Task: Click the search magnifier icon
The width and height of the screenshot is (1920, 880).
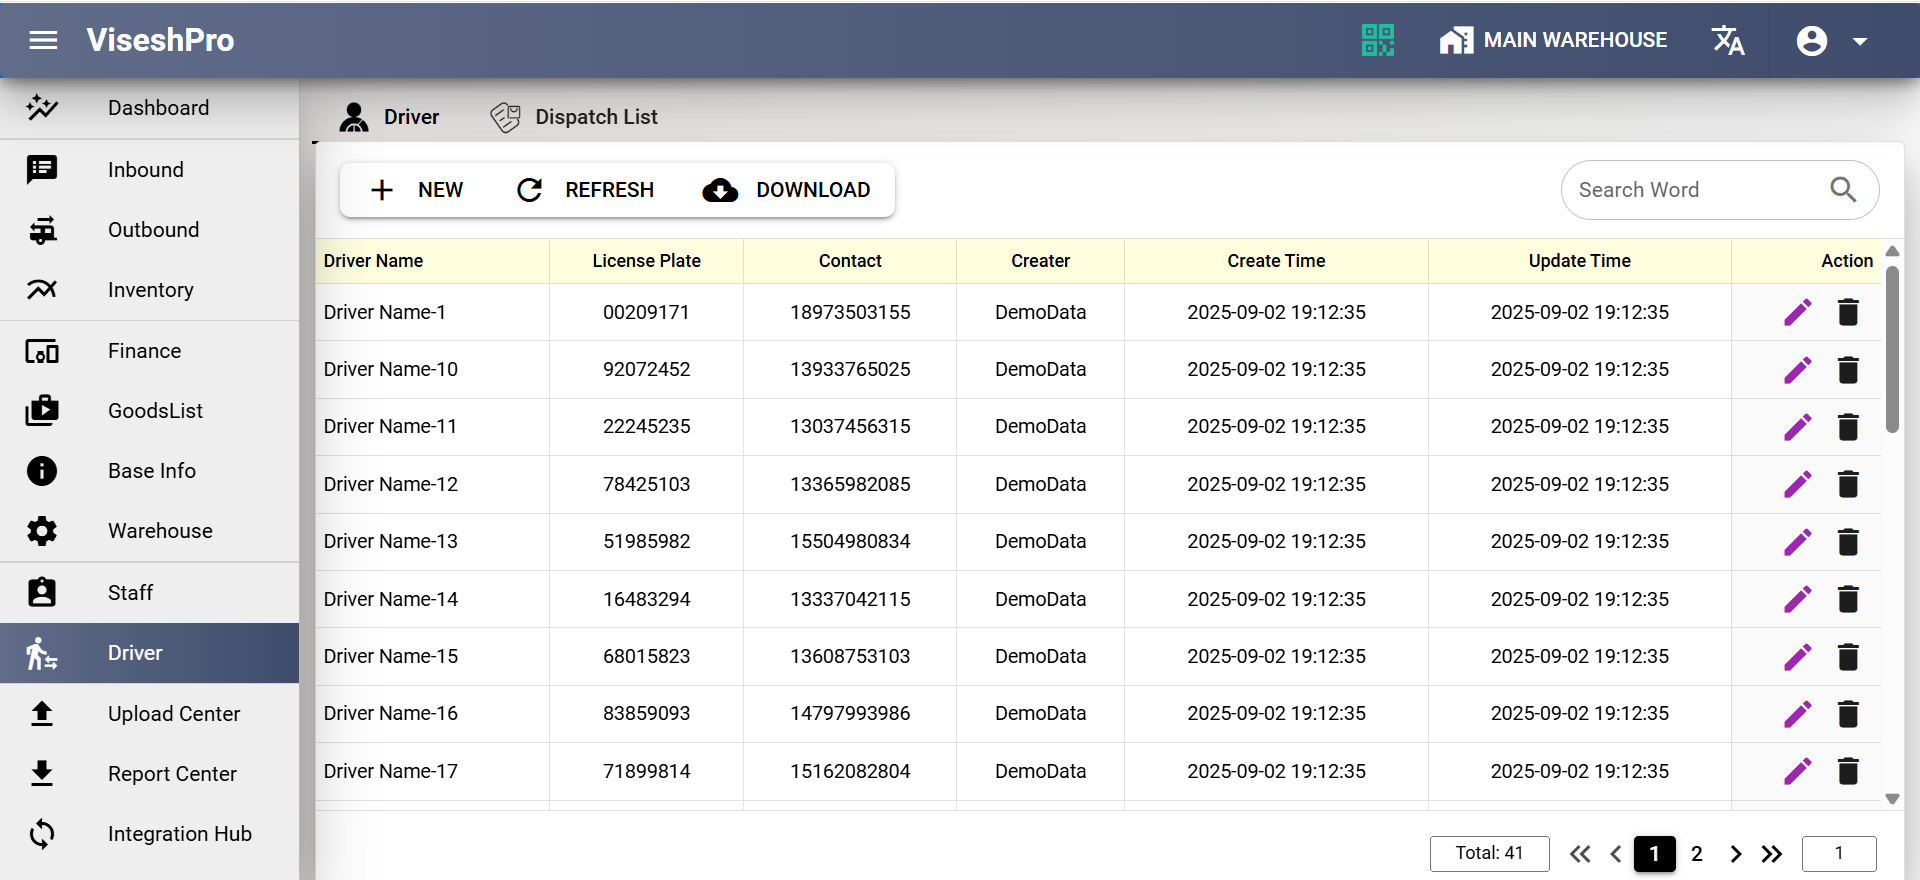Action: click(1843, 189)
